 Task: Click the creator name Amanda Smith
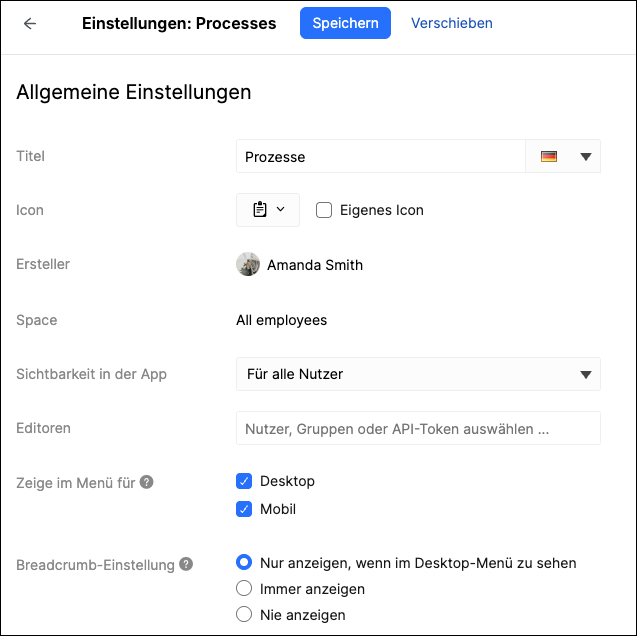[x=315, y=265]
